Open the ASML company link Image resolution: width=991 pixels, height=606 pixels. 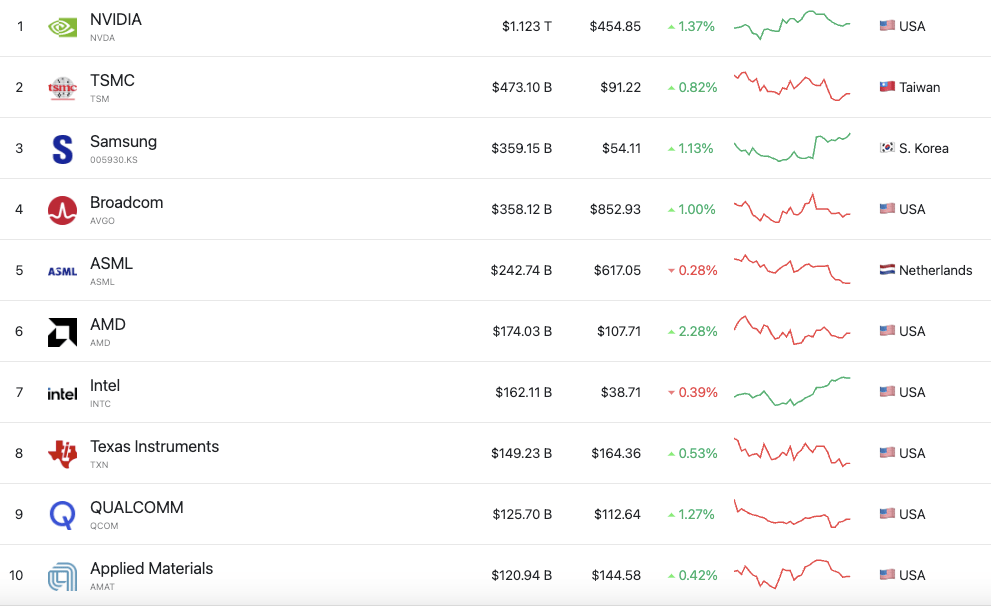pos(111,264)
